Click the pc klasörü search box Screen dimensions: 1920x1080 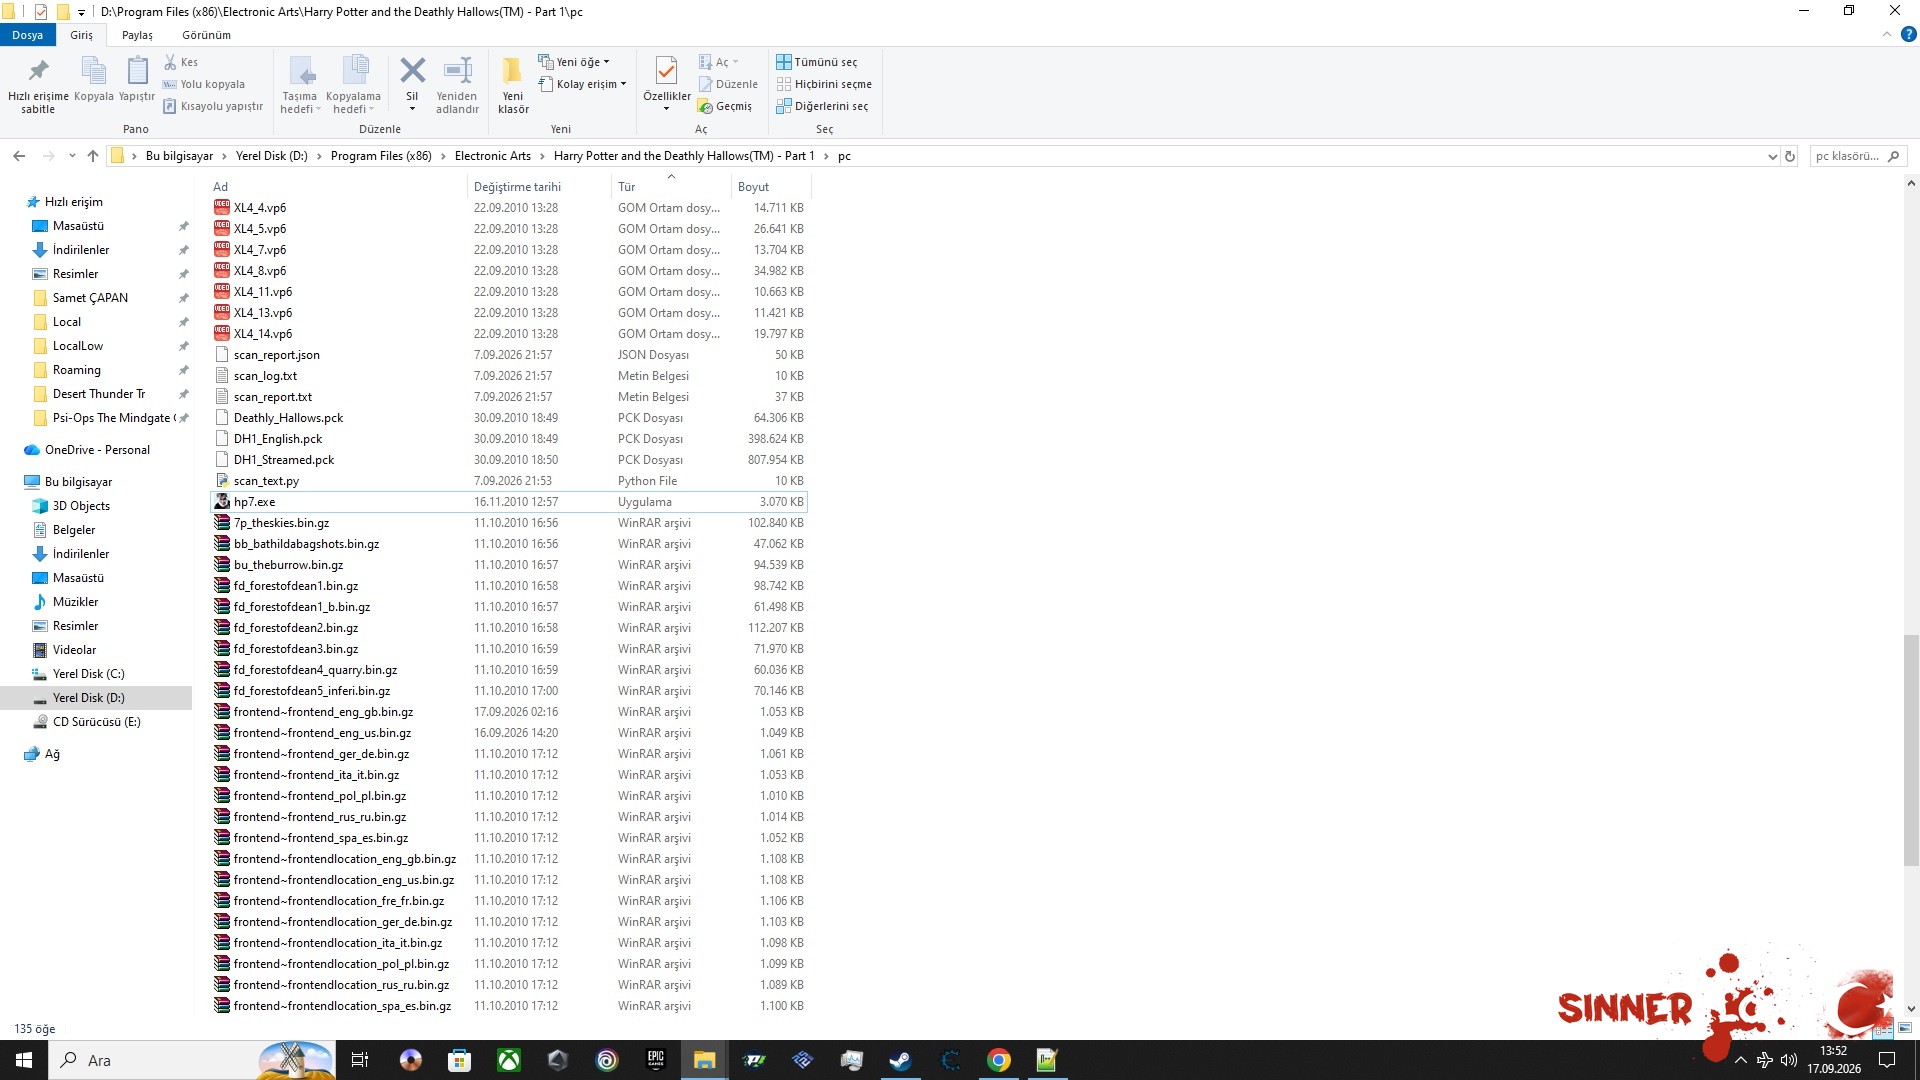click(x=1858, y=156)
